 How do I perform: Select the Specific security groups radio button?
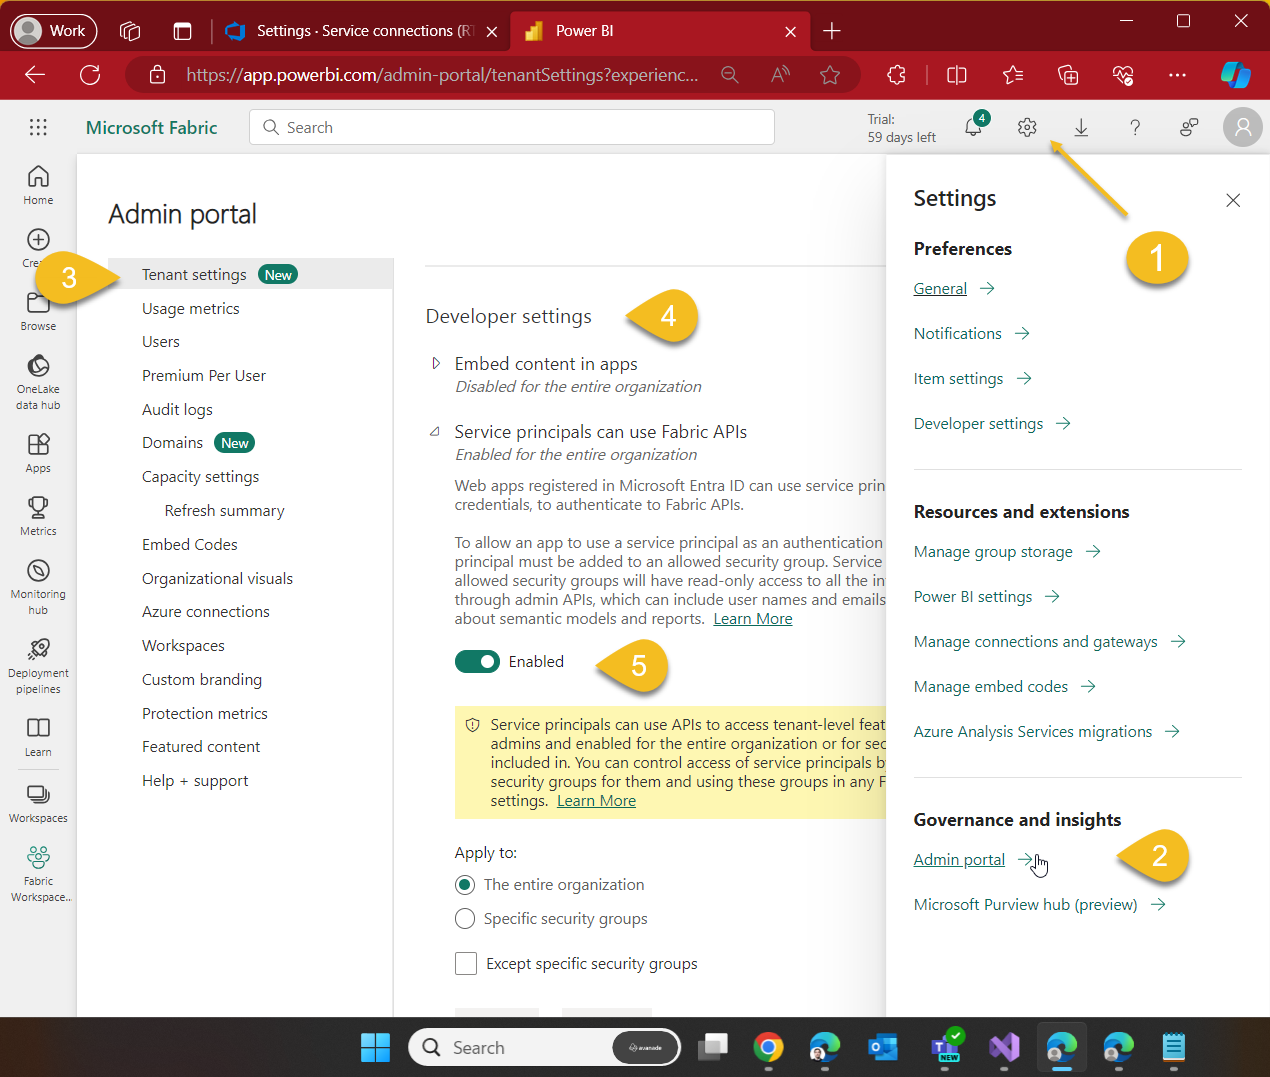[465, 918]
